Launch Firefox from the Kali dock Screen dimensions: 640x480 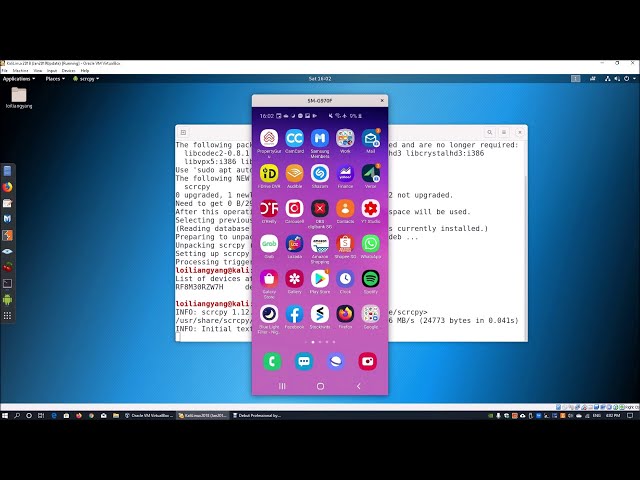coord(7,187)
